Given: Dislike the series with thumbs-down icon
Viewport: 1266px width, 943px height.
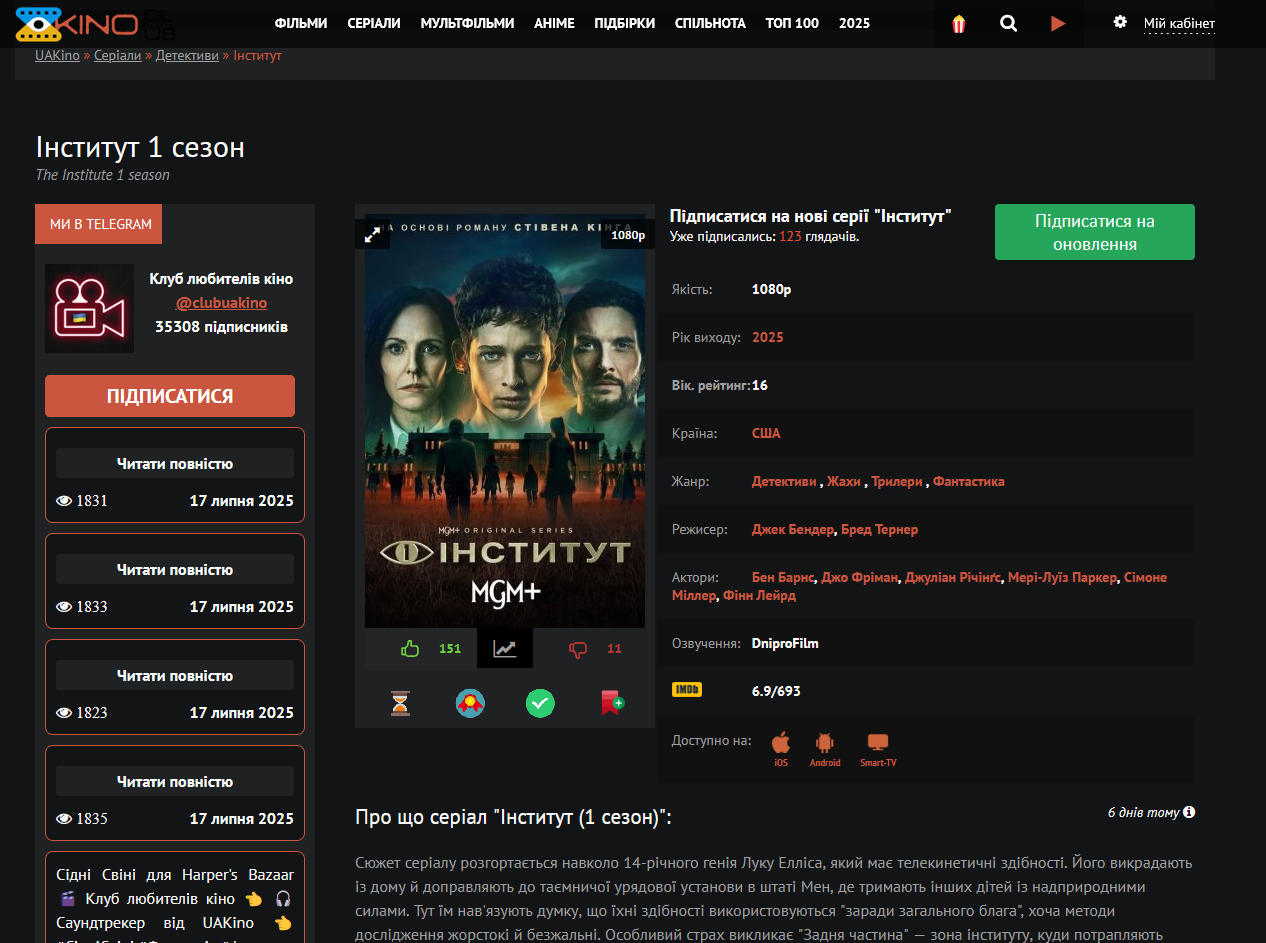Looking at the screenshot, I should point(577,649).
